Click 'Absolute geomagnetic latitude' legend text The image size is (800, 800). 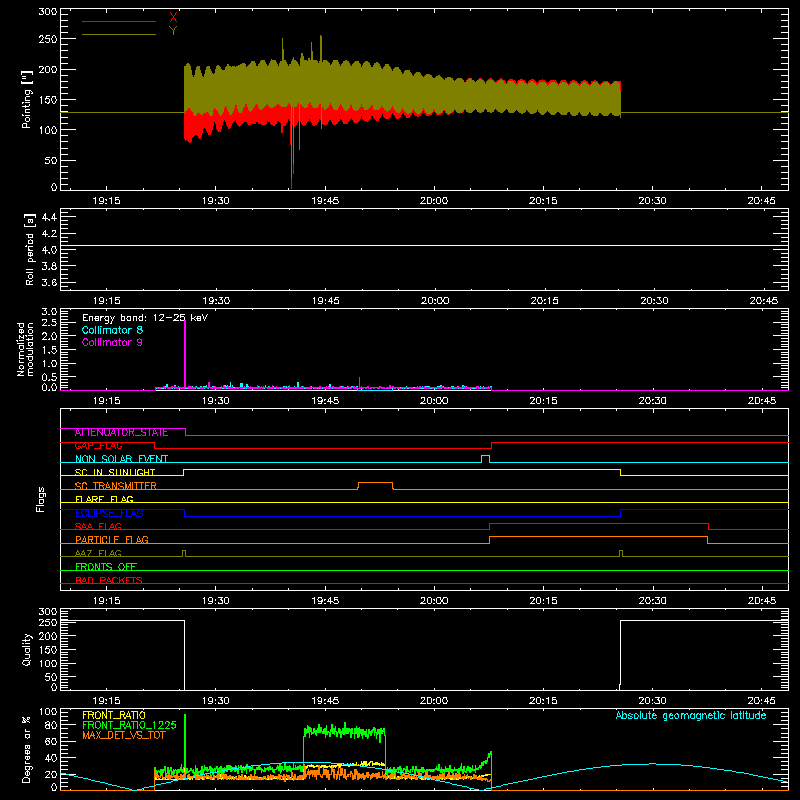tap(691, 715)
